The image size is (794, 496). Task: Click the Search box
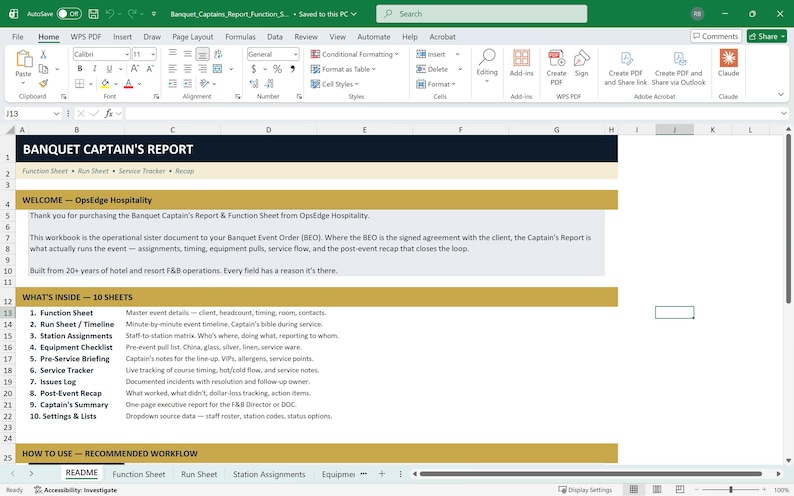pos(482,14)
